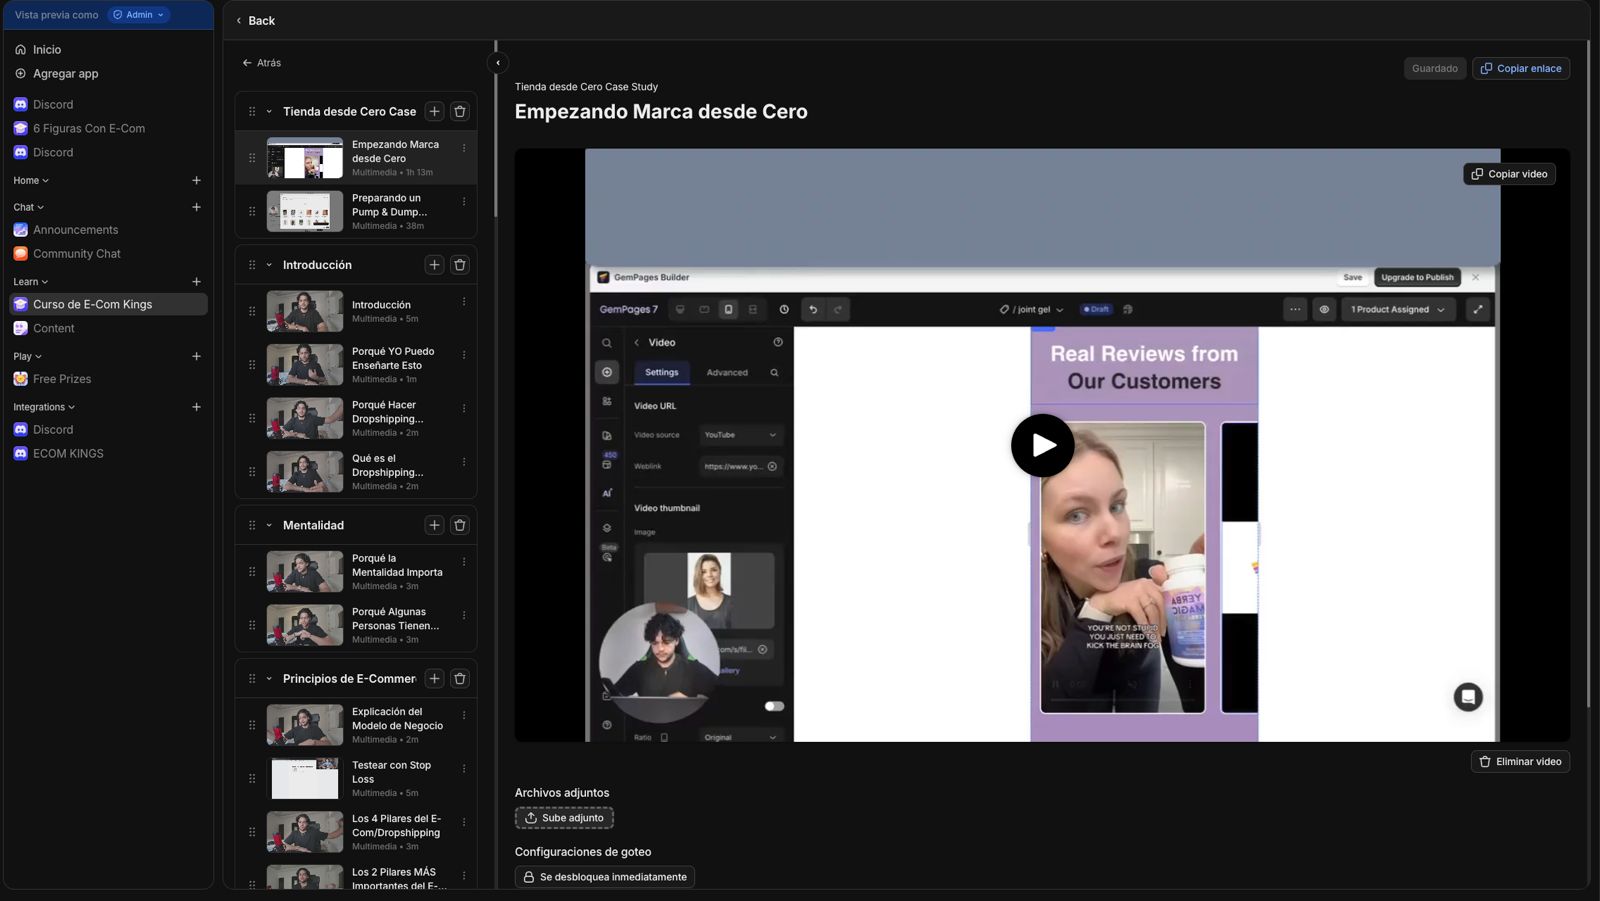Open Curso de E-Com Kings in sidebar
This screenshot has width=1600, height=901.
point(92,304)
